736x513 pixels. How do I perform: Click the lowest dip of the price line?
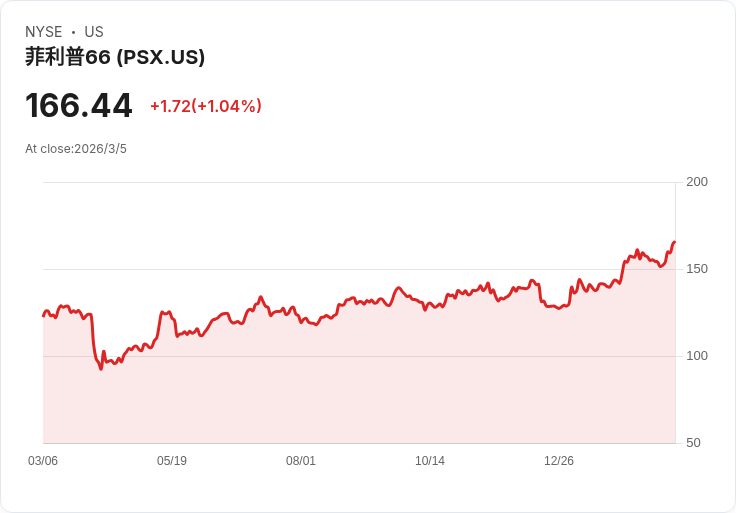coord(101,369)
